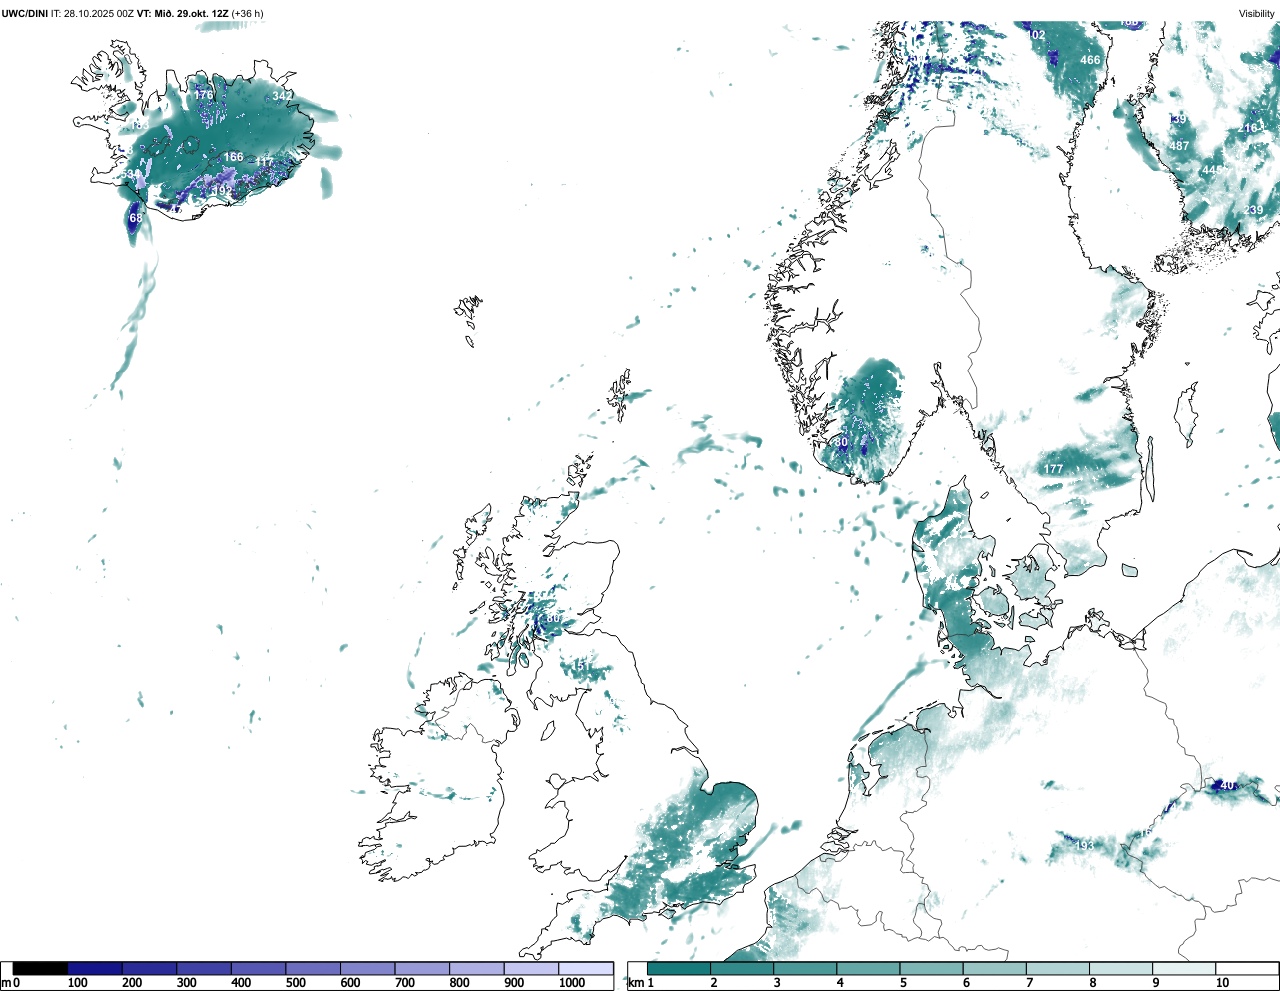Click the dark navy 100–200 m legend swatch
Viewport: 1280px width, 991px height.
tap(95, 968)
